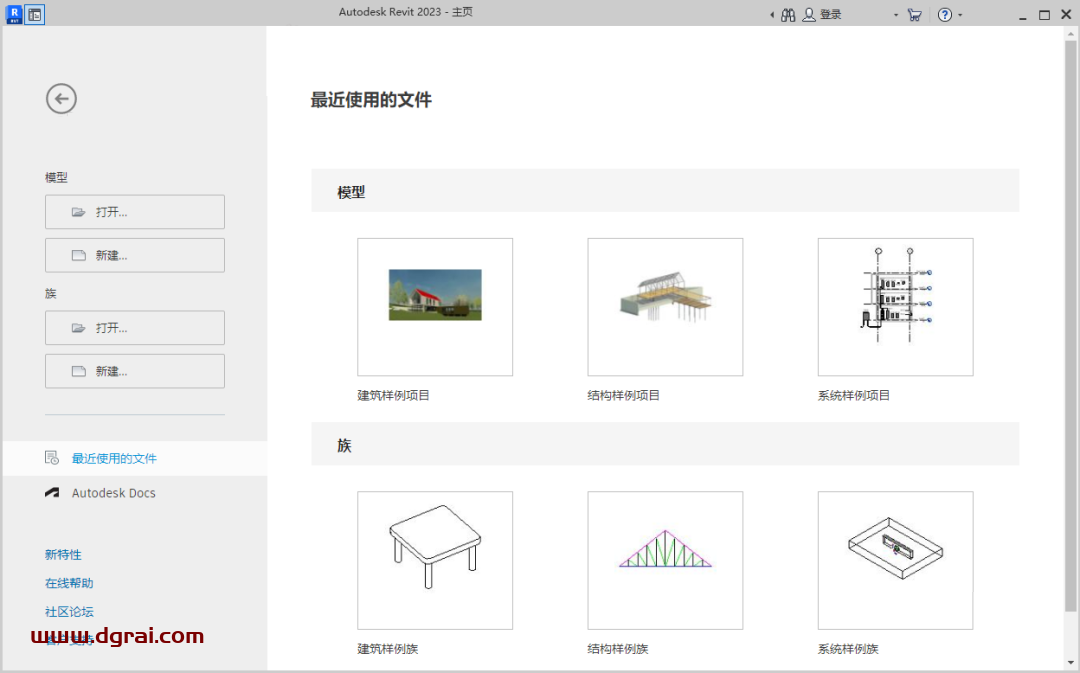
Task: Select the 最近使用的文件 tab in sidebar
Action: click(x=135, y=459)
